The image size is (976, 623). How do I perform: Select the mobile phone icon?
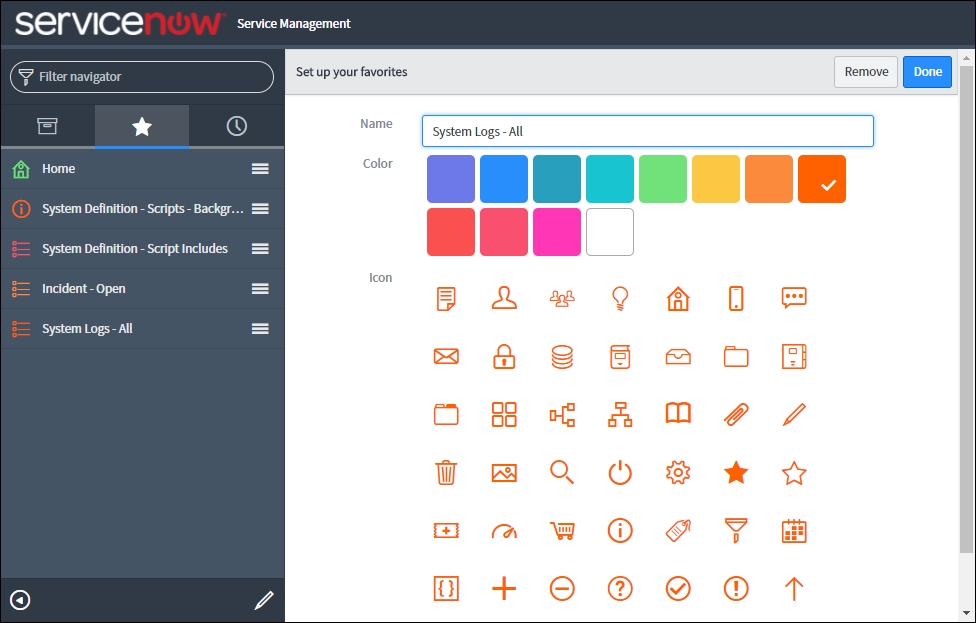(736, 298)
